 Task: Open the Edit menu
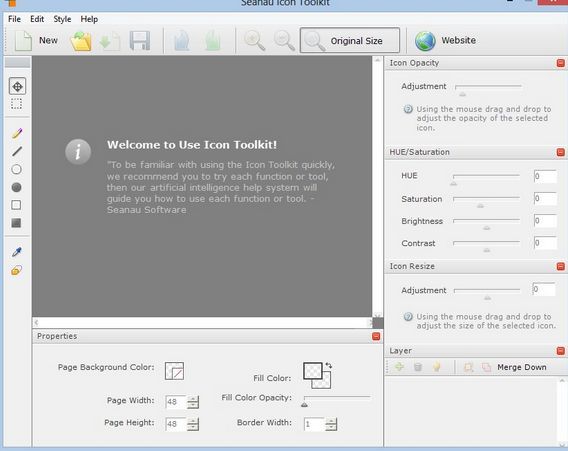[37, 19]
